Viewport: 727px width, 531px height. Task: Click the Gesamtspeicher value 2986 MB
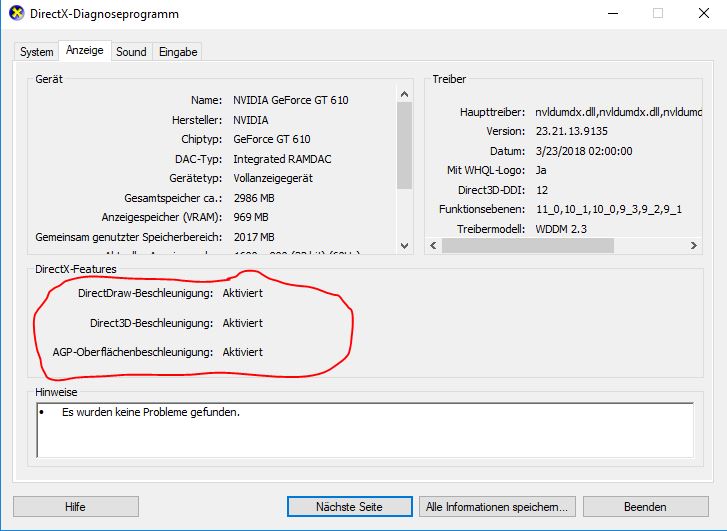point(254,198)
